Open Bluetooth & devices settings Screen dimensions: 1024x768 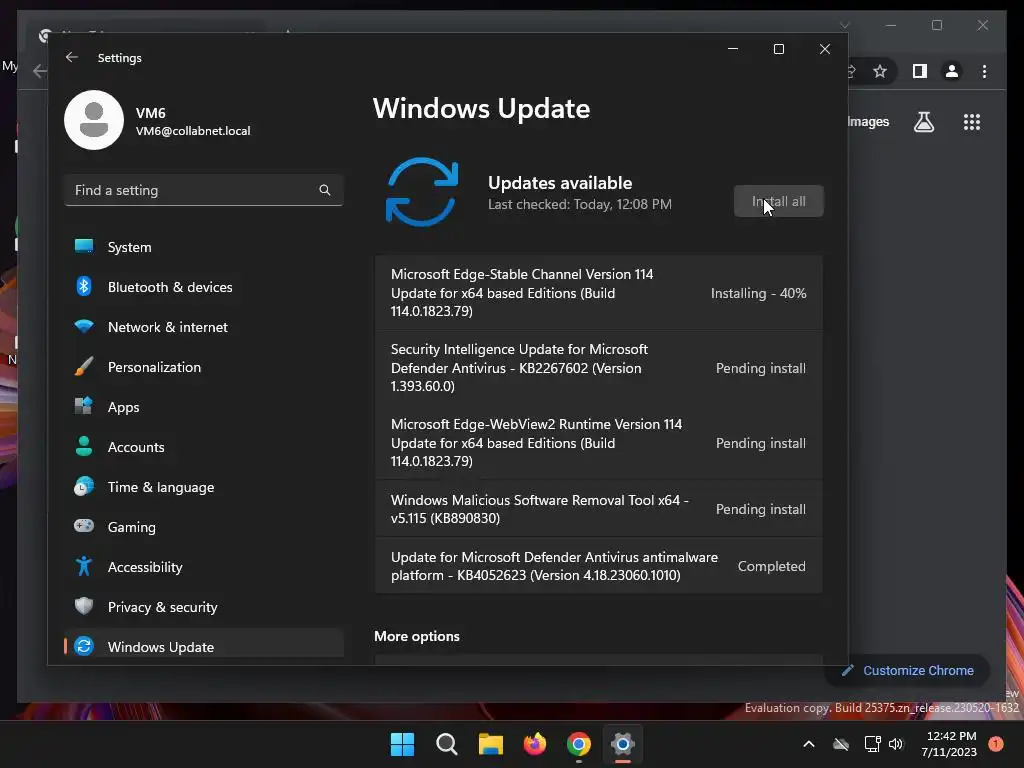(x=204, y=287)
